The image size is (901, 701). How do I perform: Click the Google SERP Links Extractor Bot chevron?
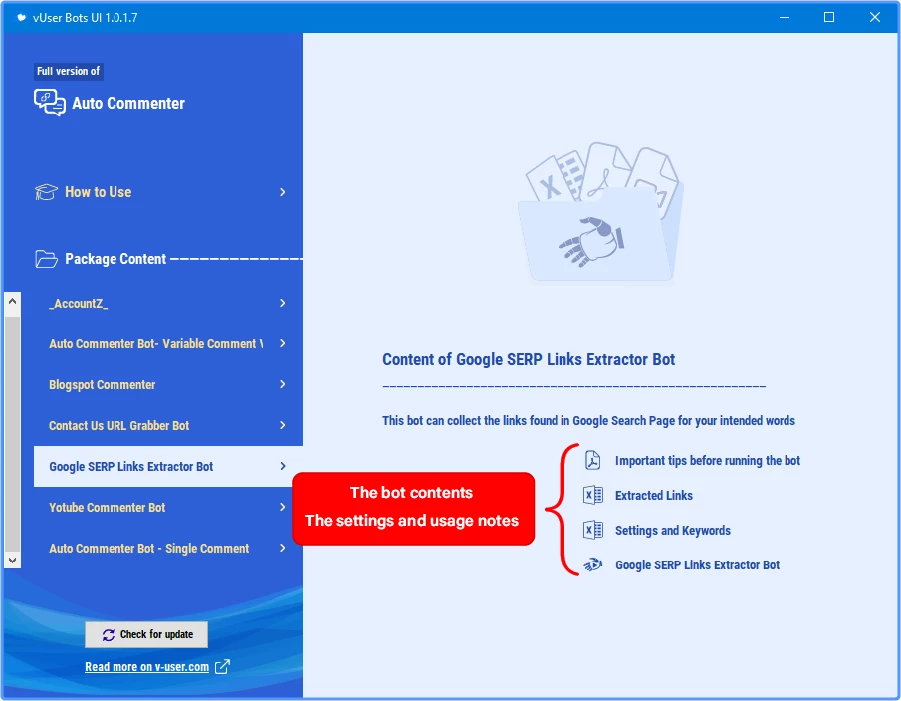tap(283, 466)
